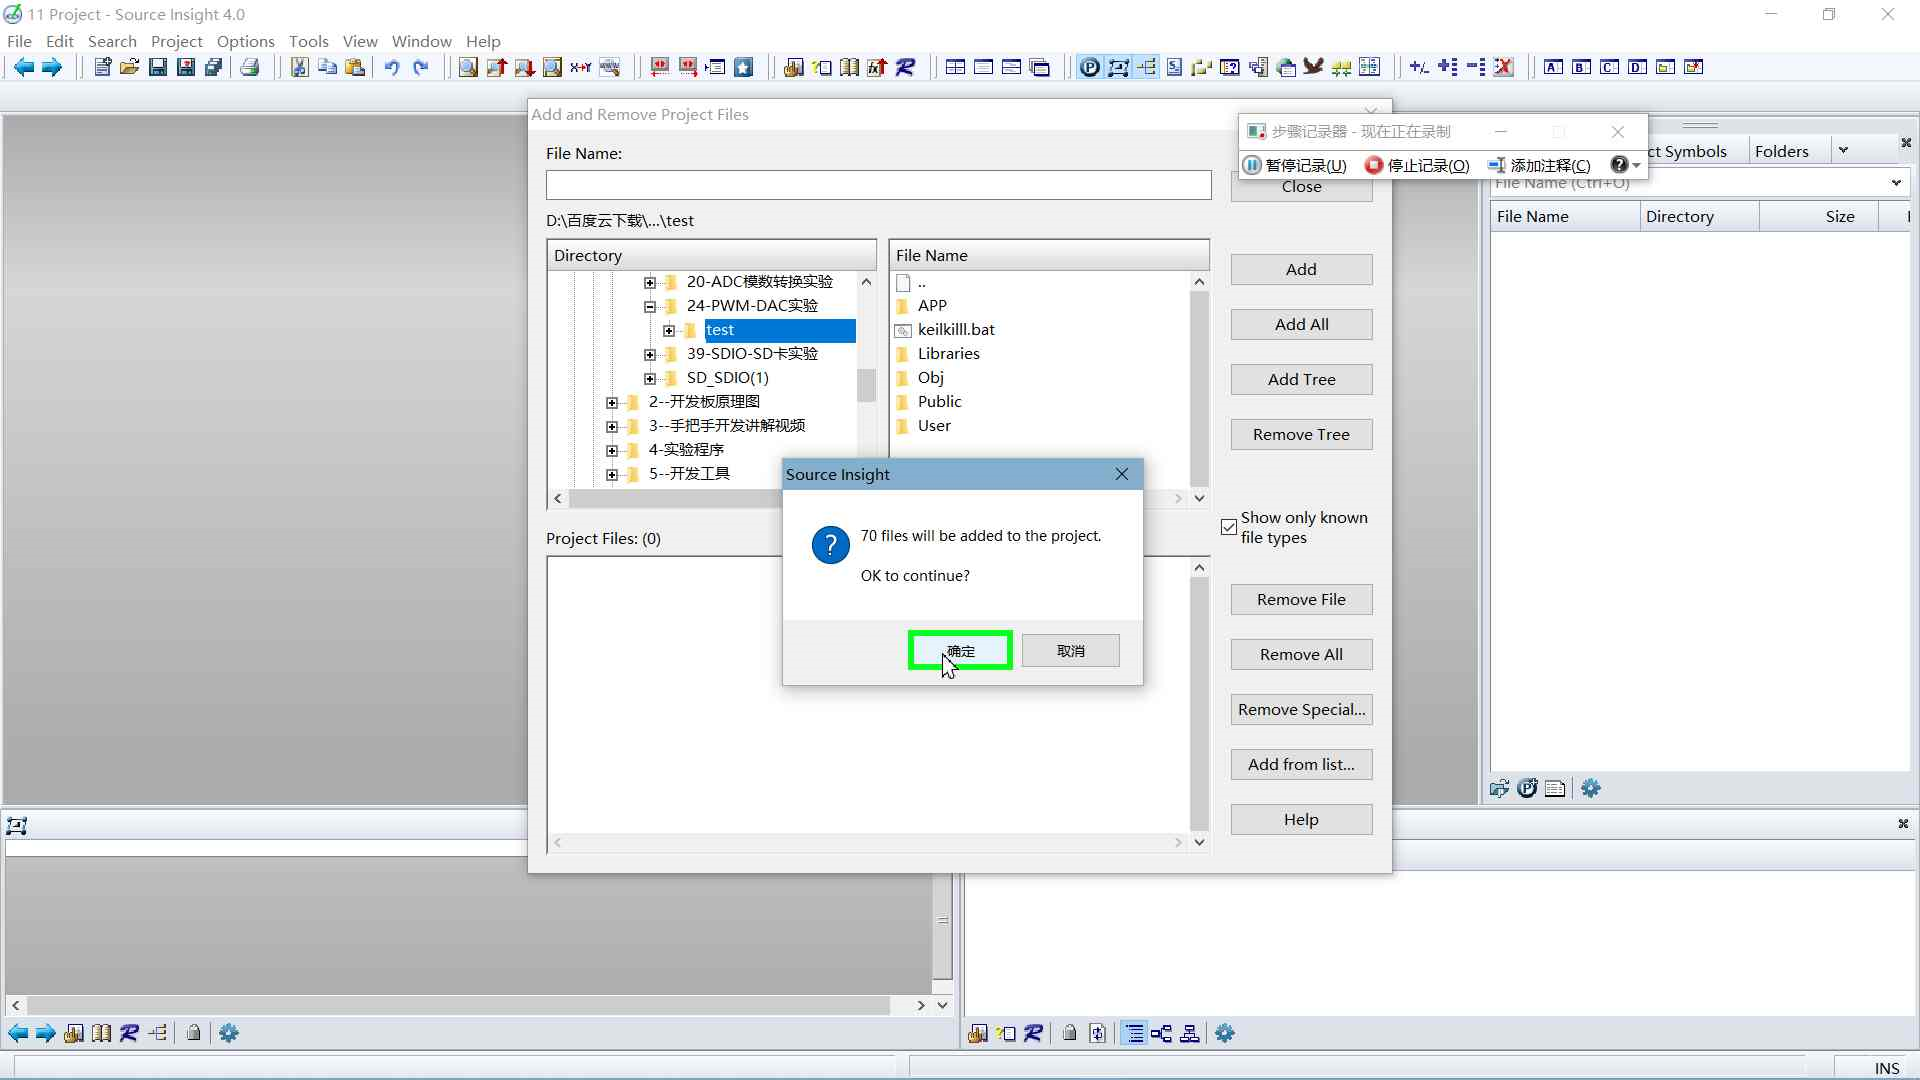Click the Redo arrow icon
Viewport: 1920px width, 1080px height.
pyautogui.click(x=421, y=67)
